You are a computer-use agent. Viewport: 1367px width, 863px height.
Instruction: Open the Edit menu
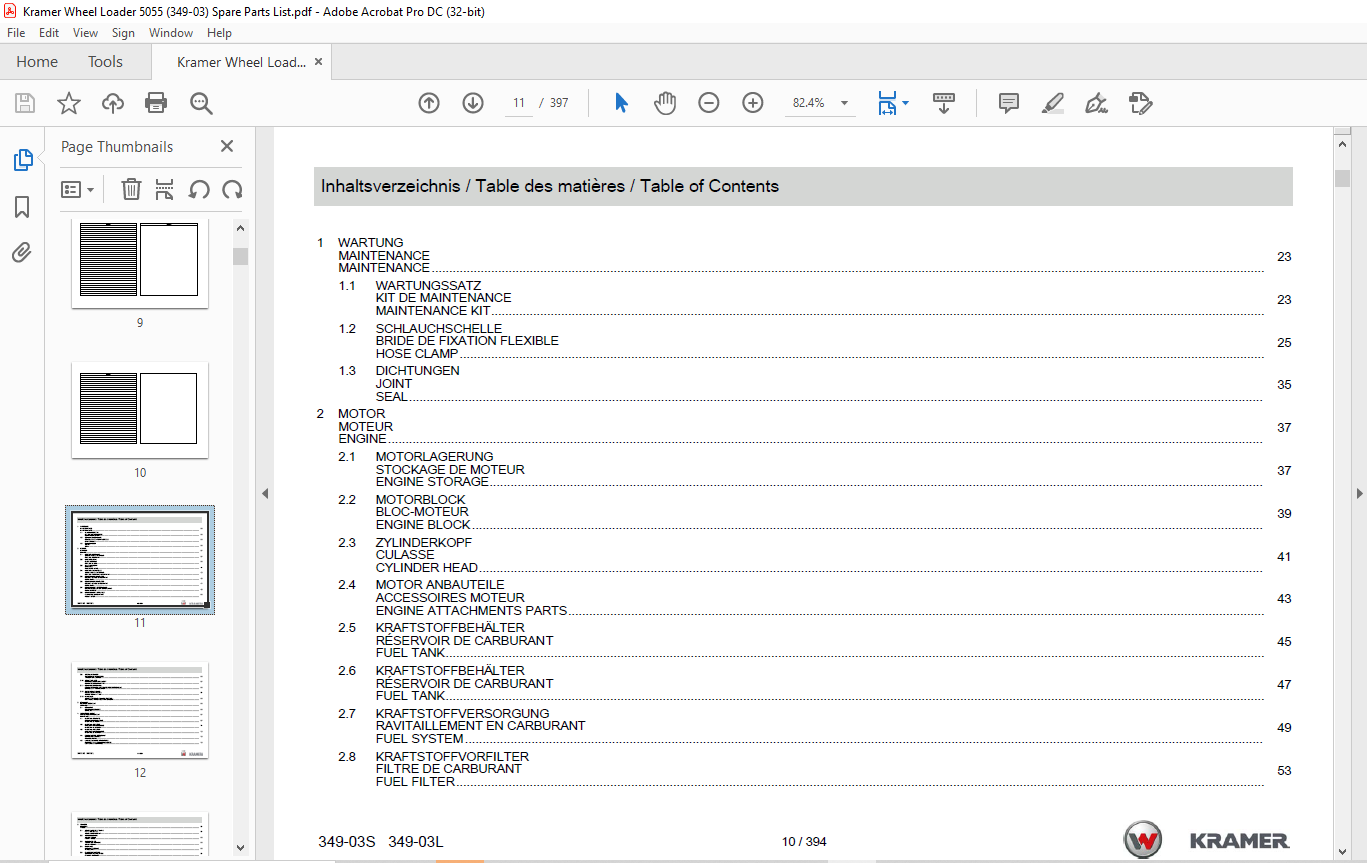point(49,33)
